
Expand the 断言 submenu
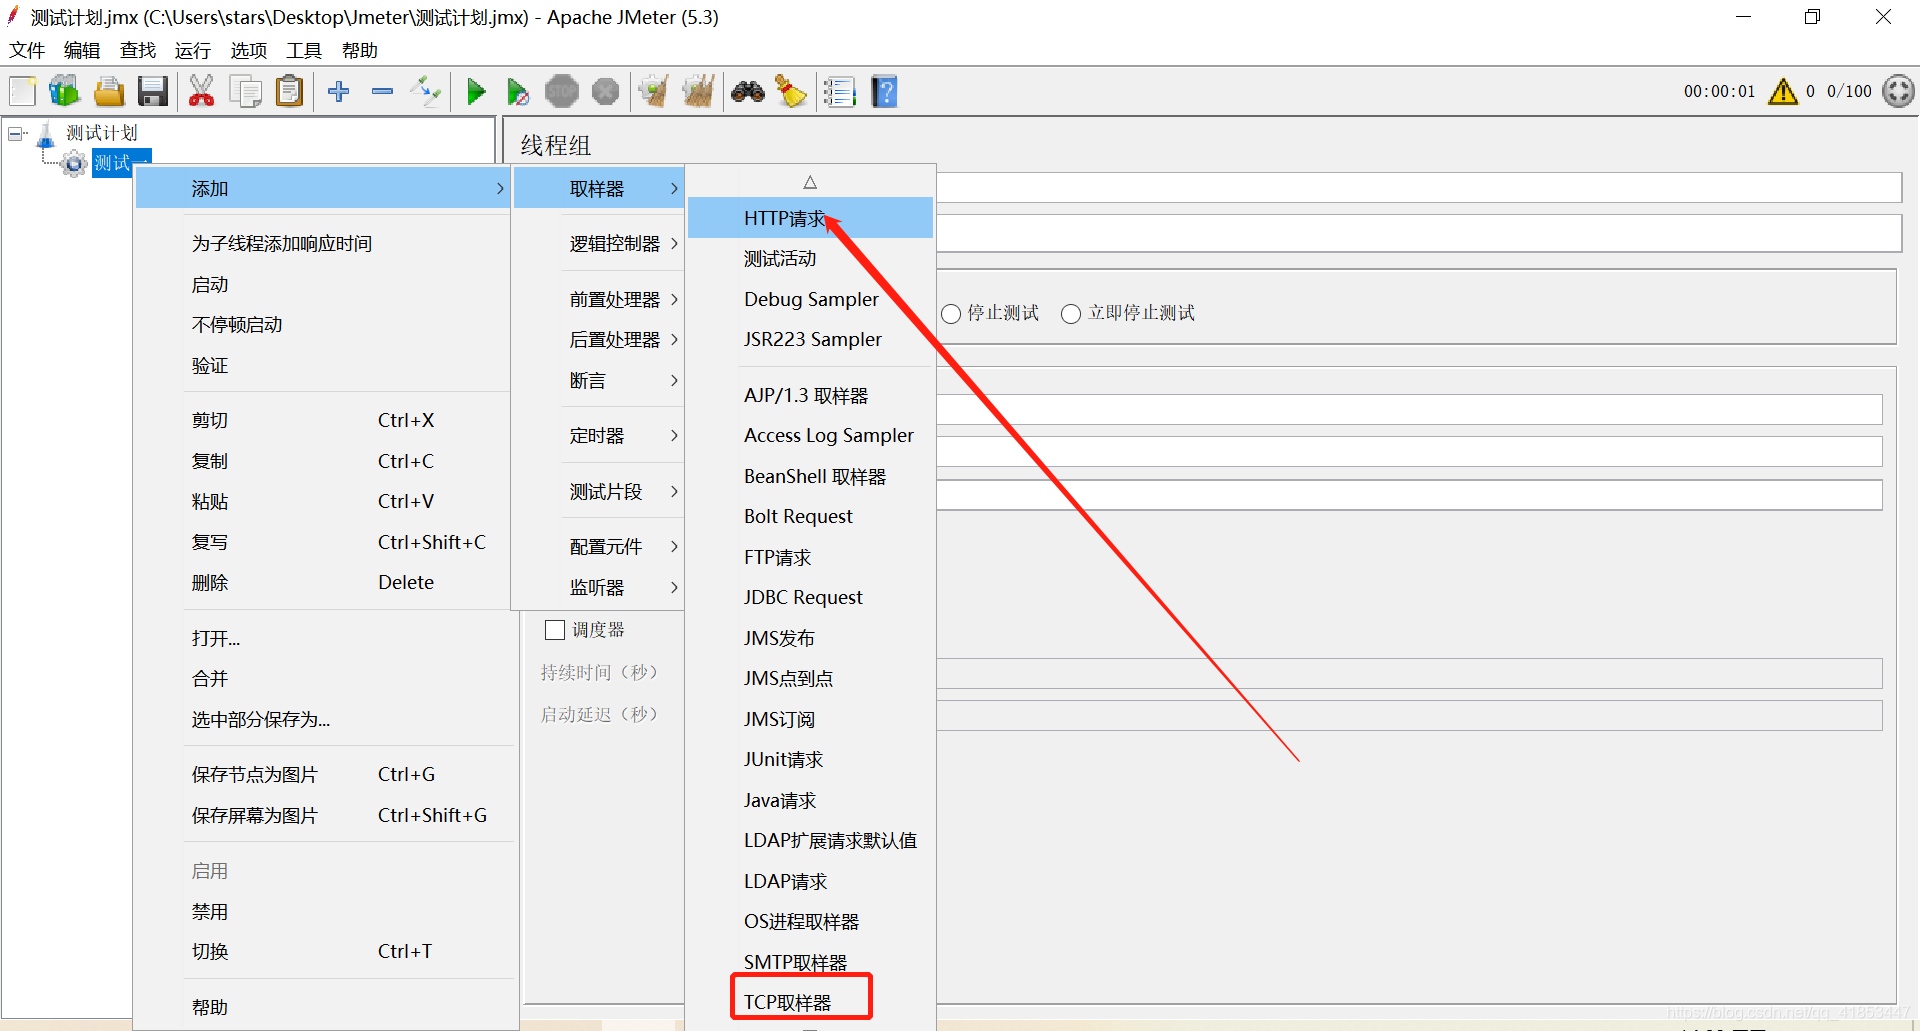coord(599,380)
